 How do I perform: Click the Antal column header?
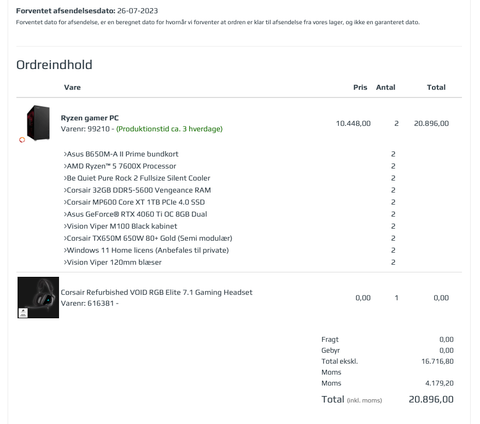tap(386, 87)
